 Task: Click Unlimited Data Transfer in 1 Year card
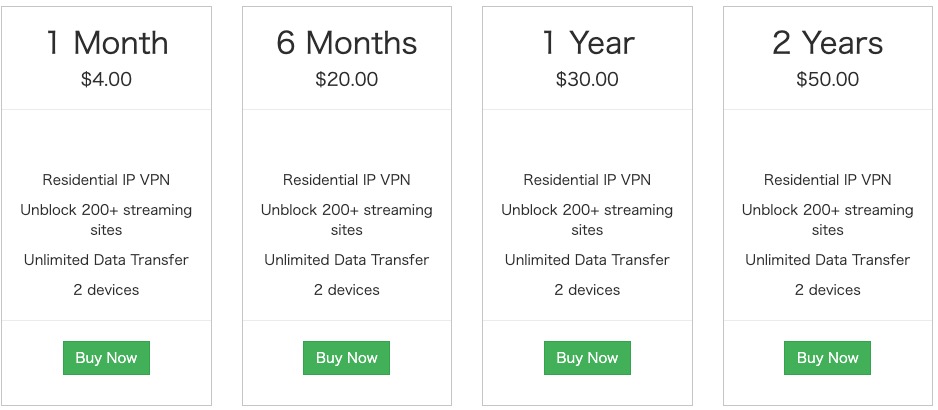[x=587, y=260]
